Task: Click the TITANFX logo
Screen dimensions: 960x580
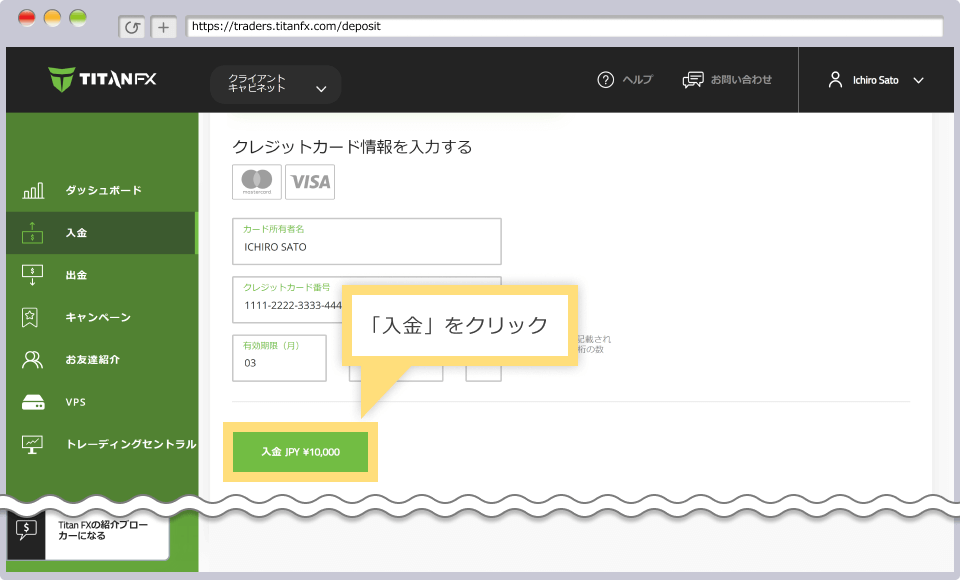Action: pyautogui.click(x=102, y=78)
